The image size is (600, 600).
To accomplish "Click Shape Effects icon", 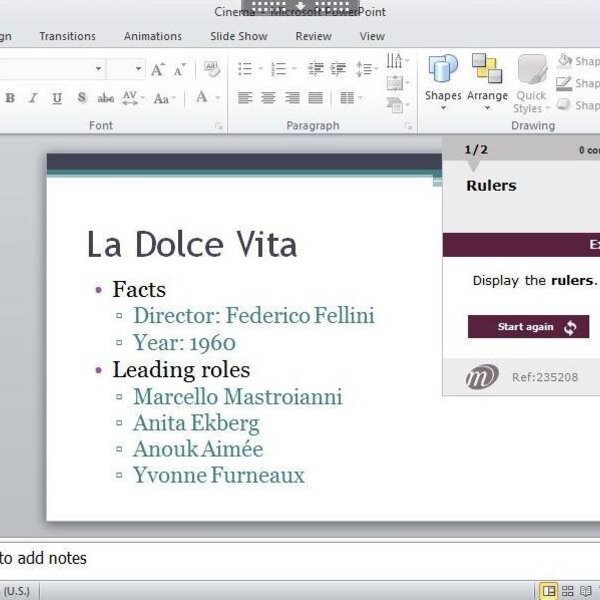I will point(563,104).
